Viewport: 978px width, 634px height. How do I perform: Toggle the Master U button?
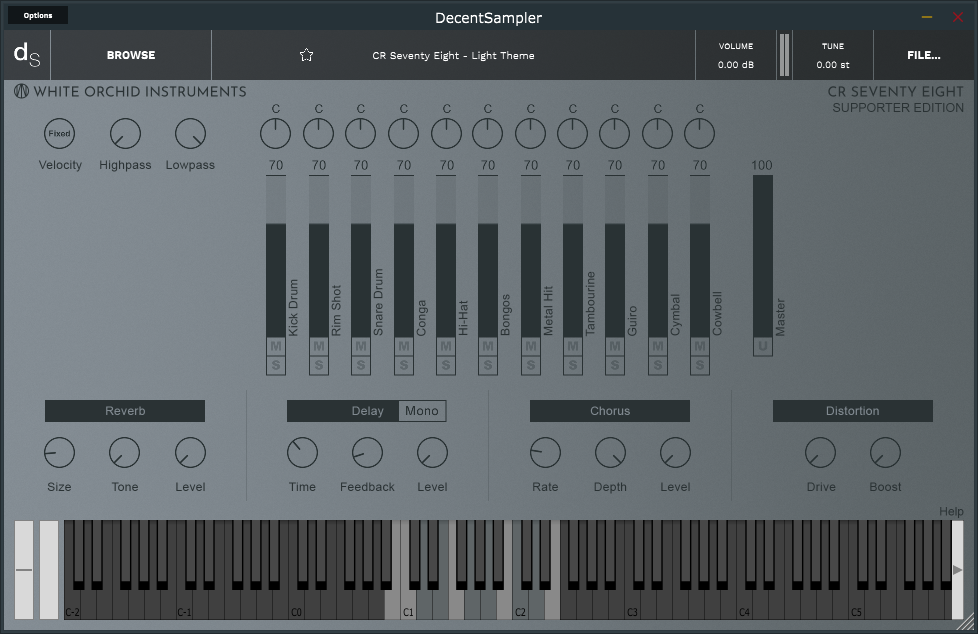[763, 346]
